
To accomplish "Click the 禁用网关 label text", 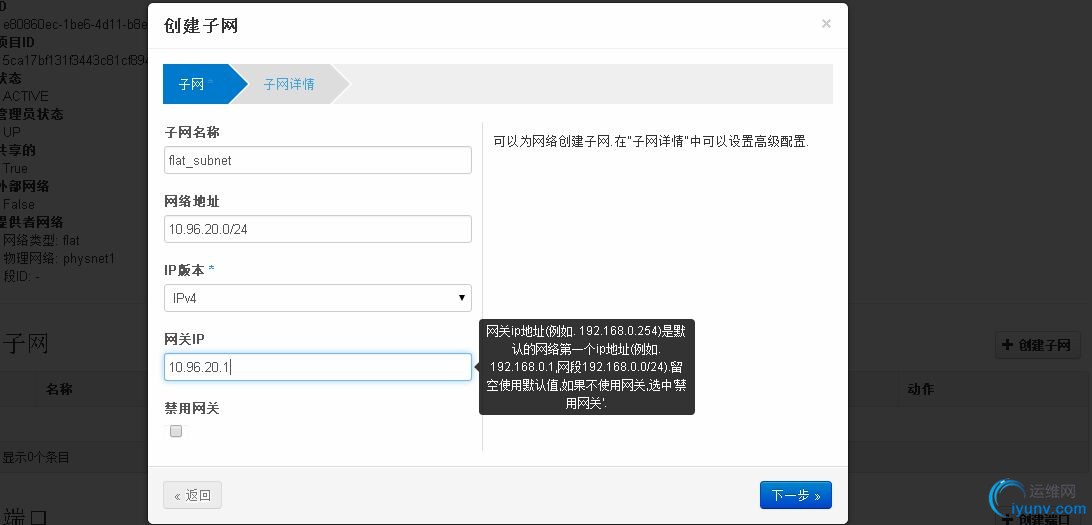I will click(x=192, y=408).
